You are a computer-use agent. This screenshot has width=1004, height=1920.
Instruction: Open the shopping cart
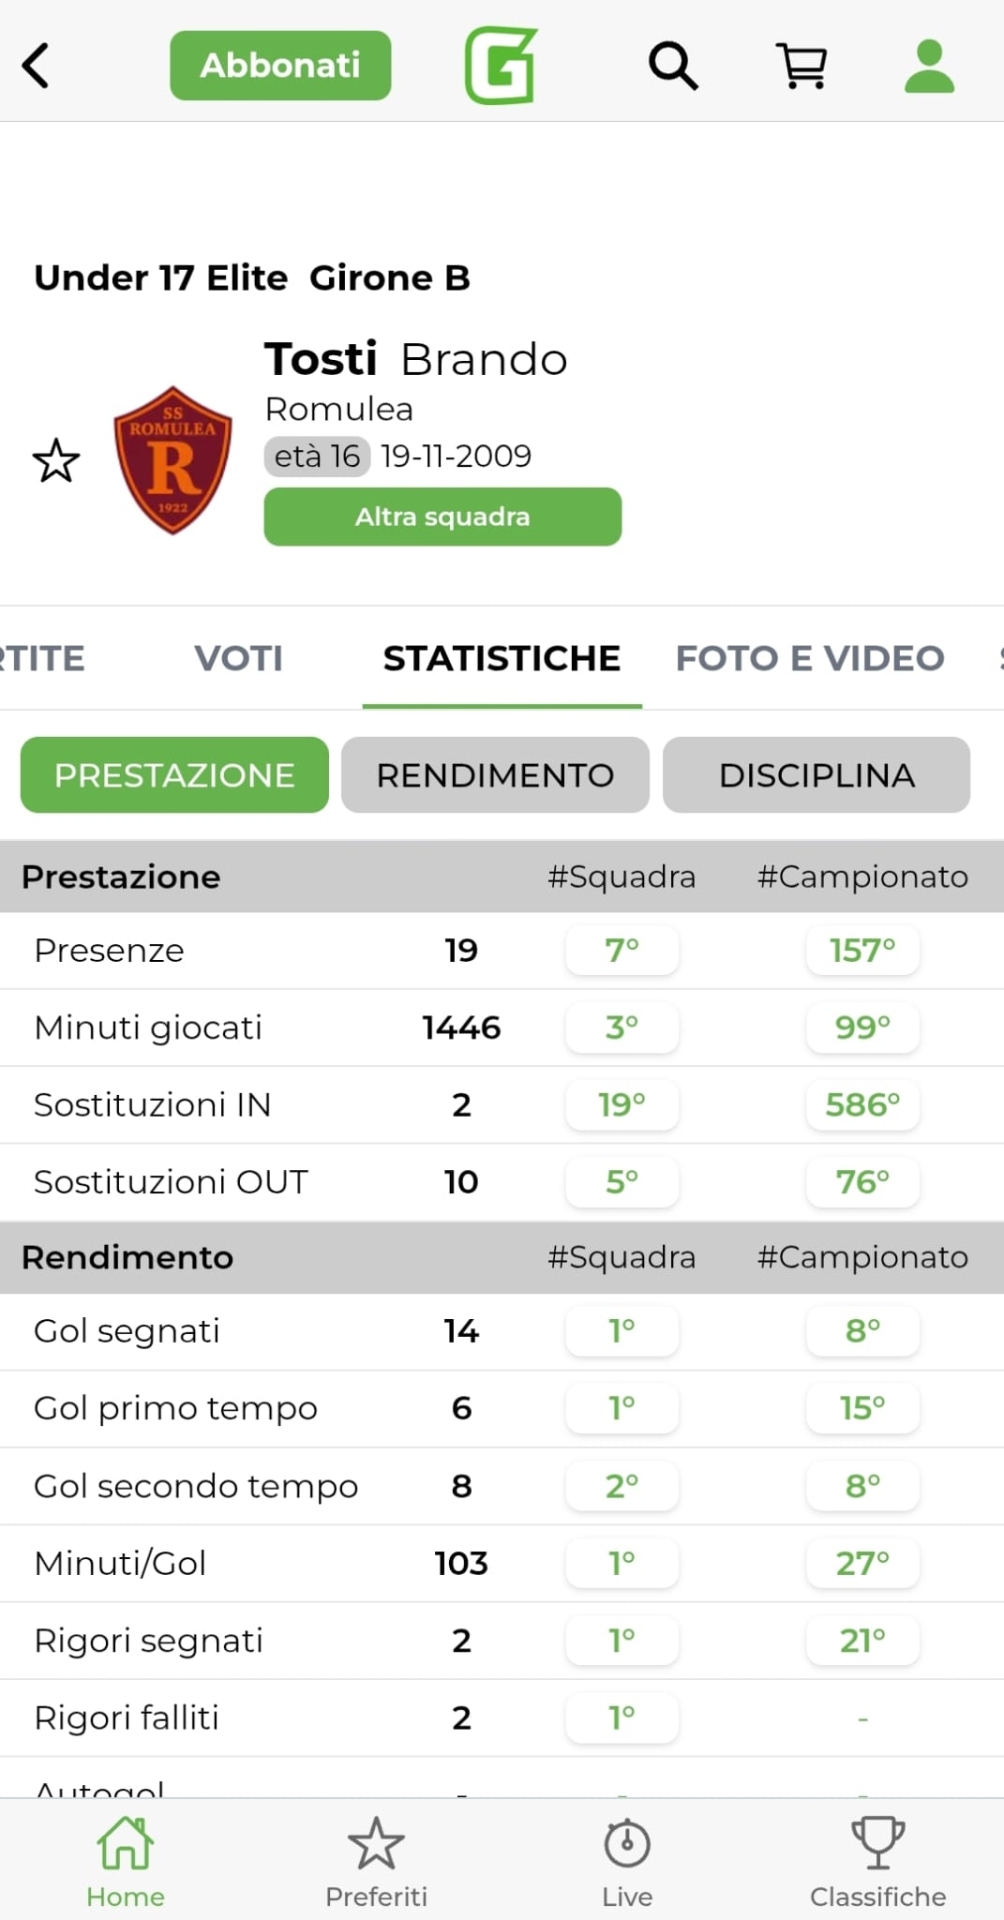pyautogui.click(x=802, y=66)
